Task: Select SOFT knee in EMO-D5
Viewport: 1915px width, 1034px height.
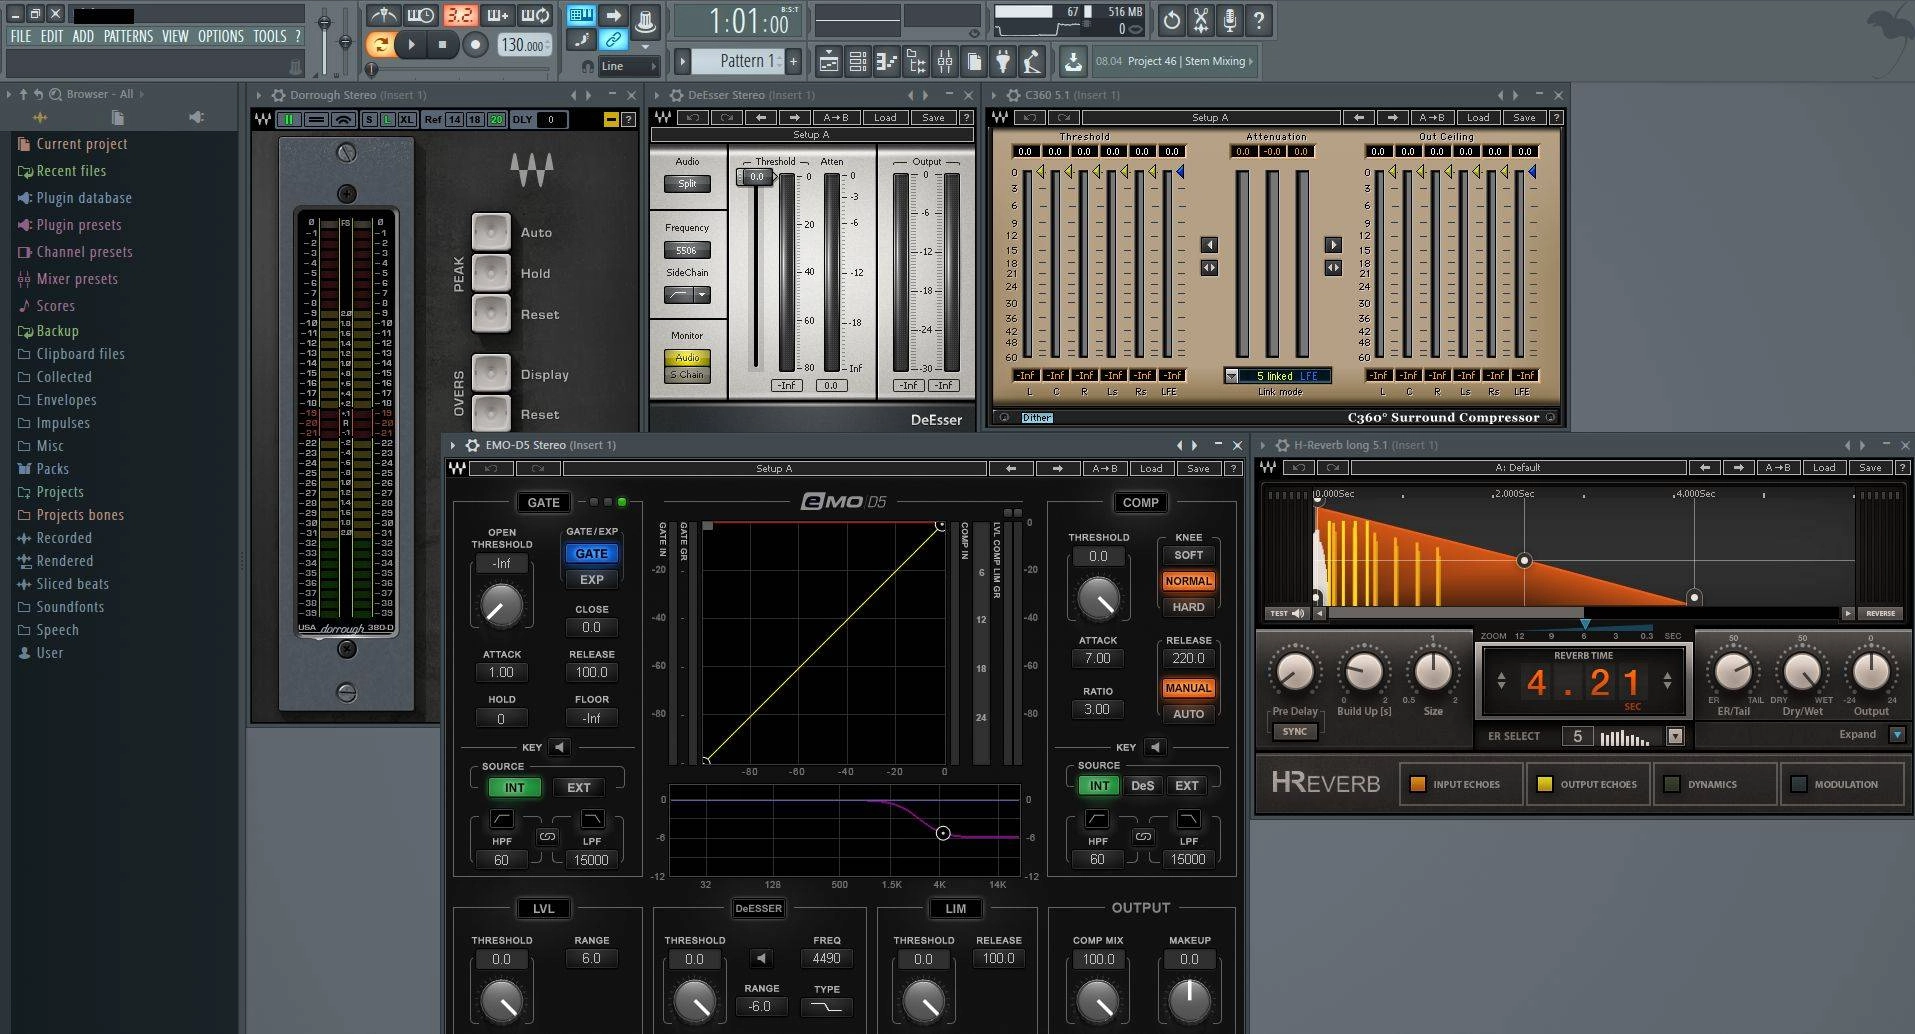Action: pos(1188,556)
